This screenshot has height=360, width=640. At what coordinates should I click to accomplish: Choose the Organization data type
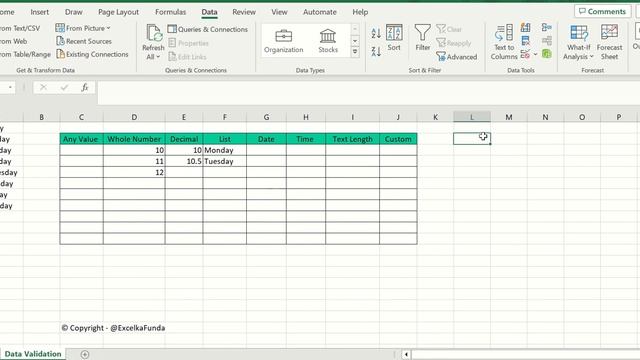284,41
